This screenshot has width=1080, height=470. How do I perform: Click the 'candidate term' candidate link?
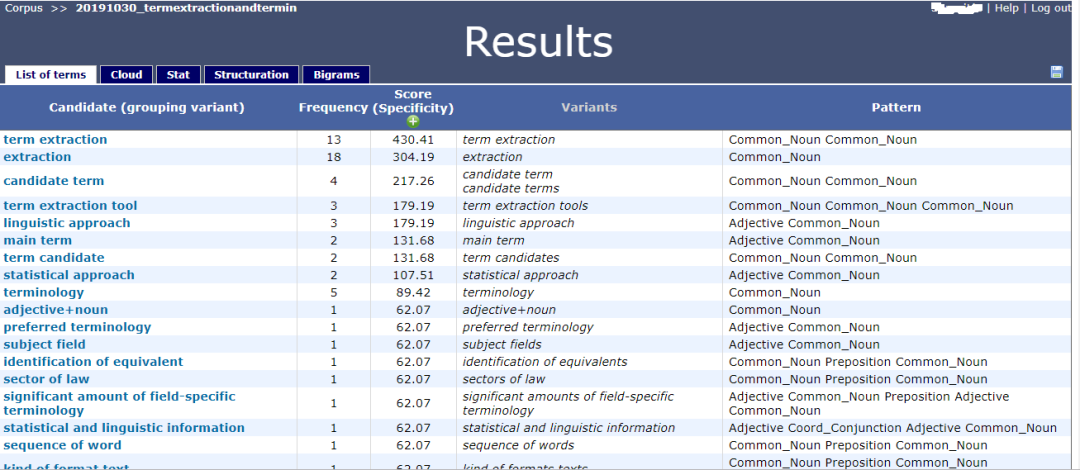[54, 181]
